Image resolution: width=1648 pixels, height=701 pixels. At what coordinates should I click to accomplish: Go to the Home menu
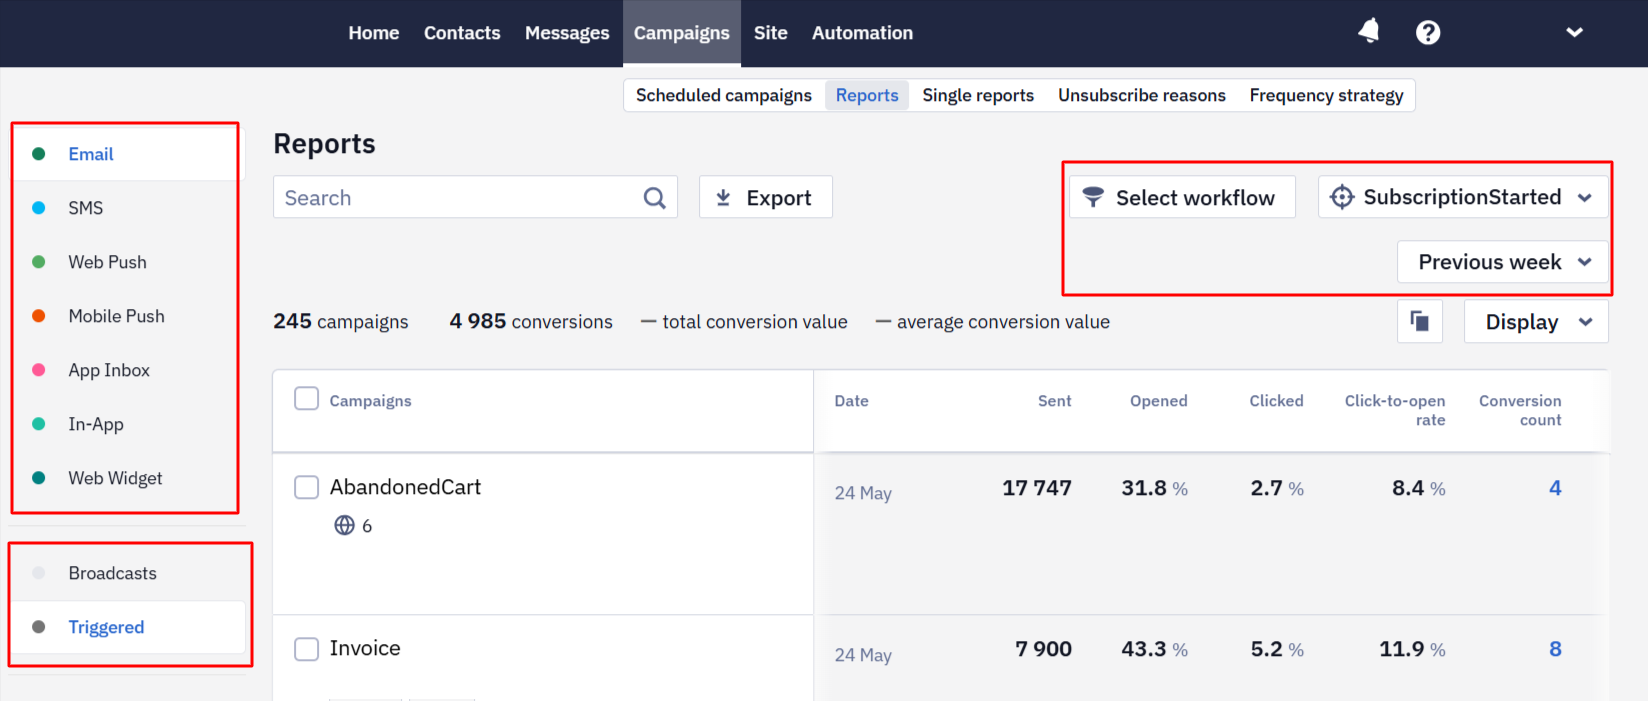(x=374, y=33)
